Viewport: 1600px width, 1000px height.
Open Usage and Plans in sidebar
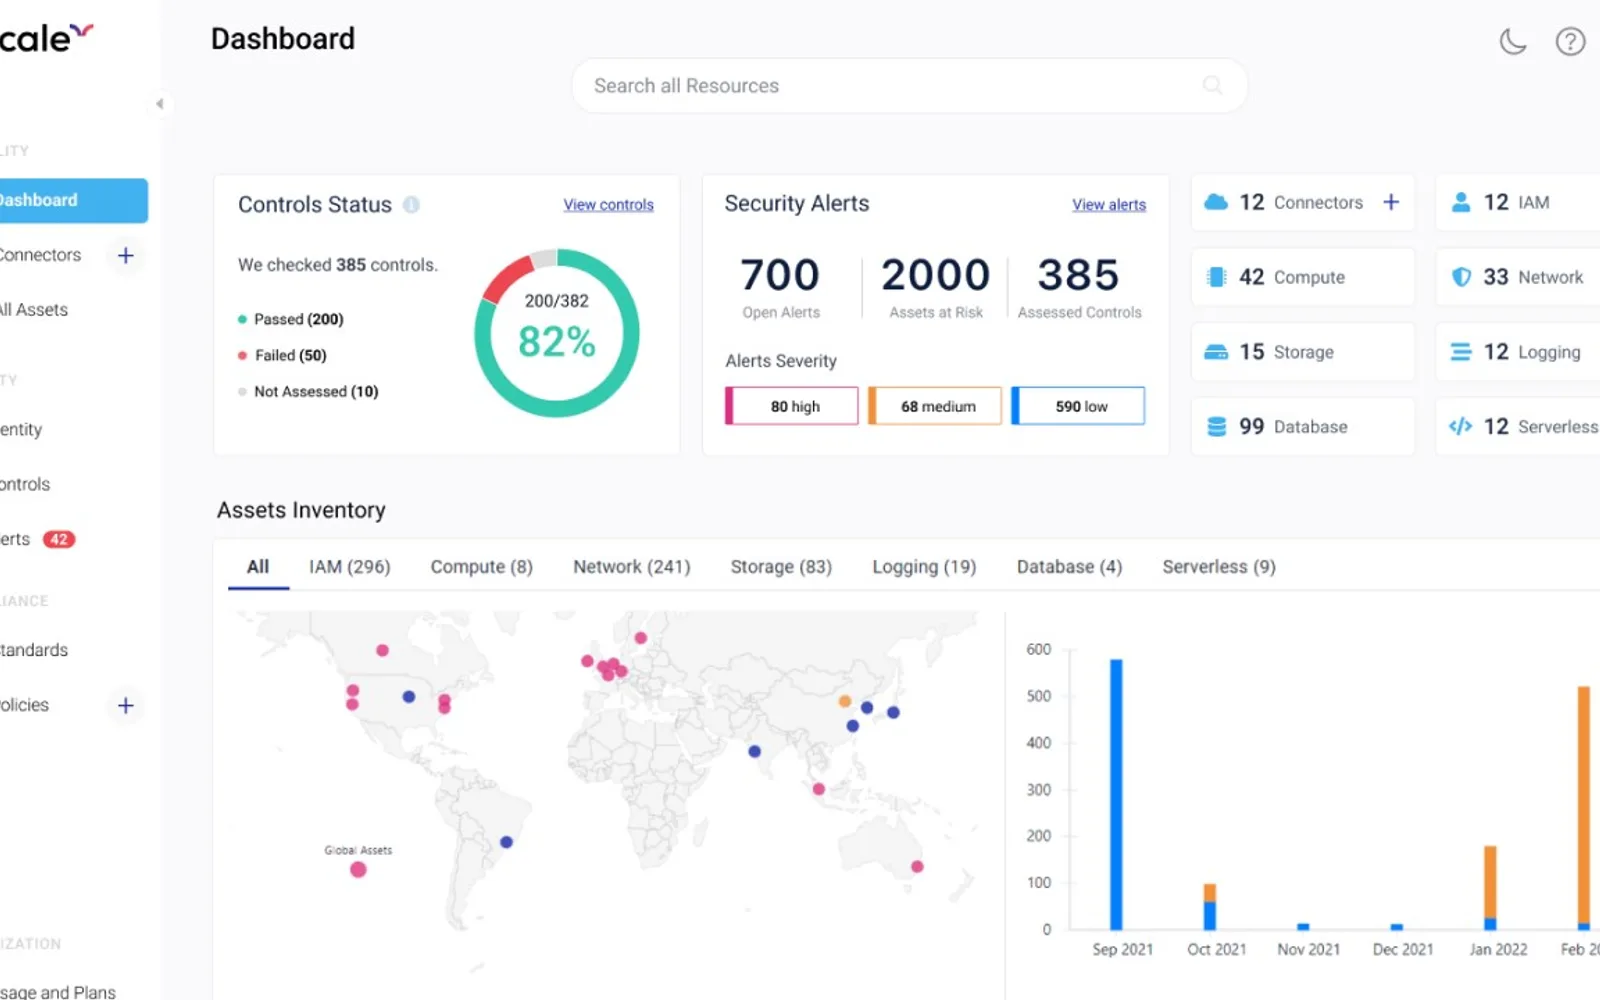[x=58, y=992]
